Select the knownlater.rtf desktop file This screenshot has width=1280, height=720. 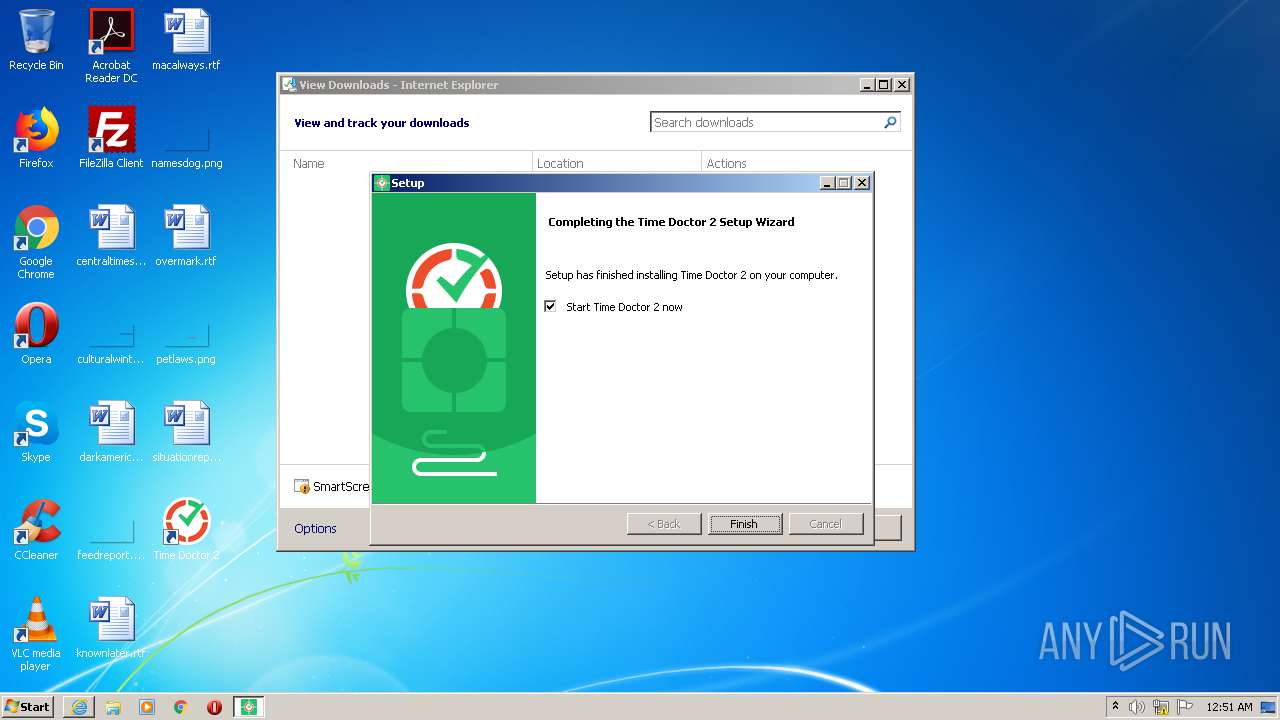111,628
